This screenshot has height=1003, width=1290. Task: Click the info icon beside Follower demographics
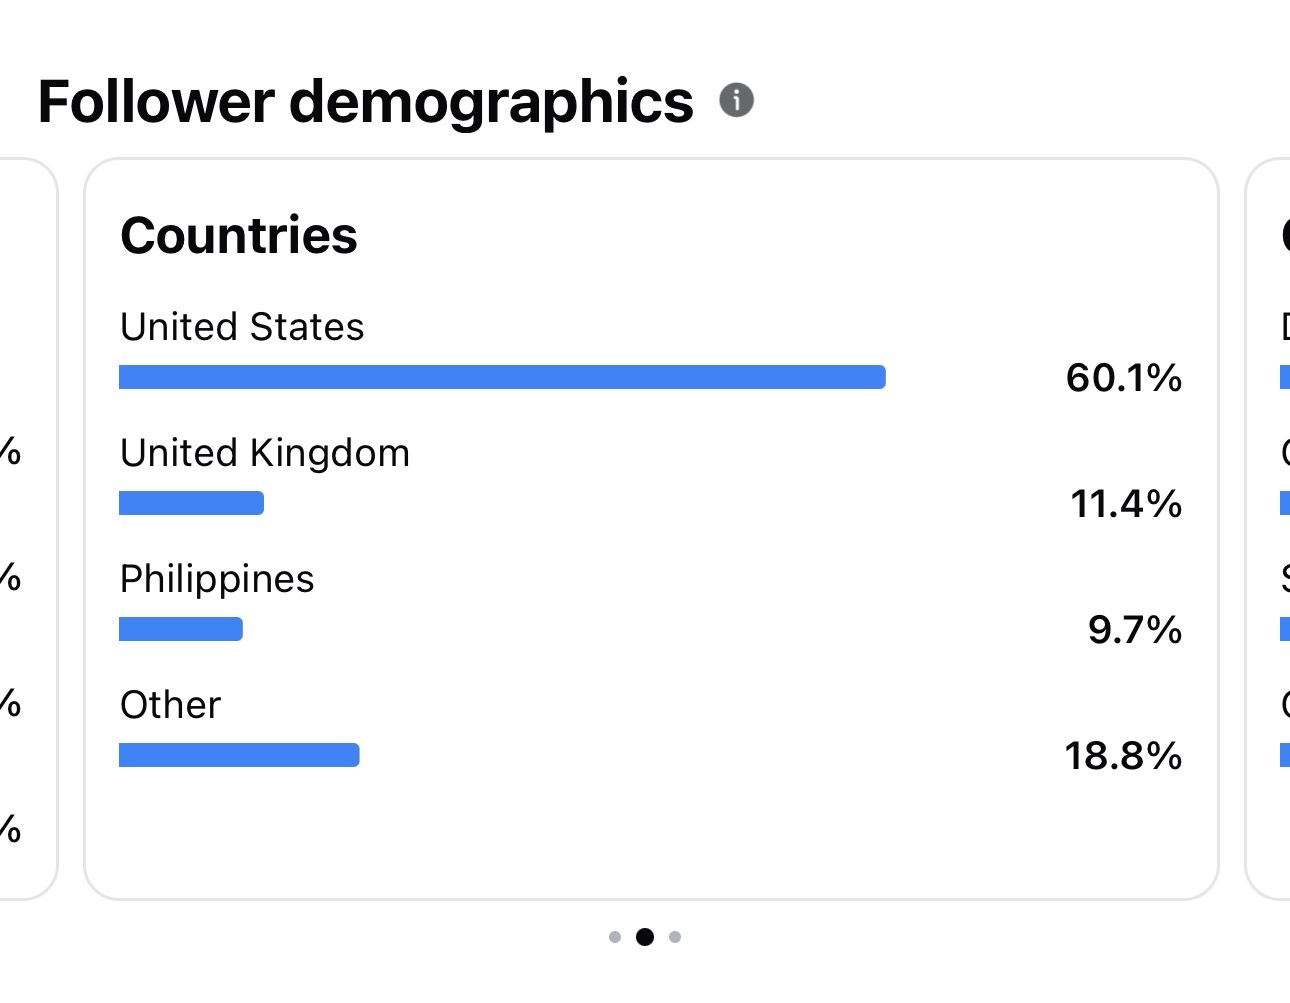736,100
